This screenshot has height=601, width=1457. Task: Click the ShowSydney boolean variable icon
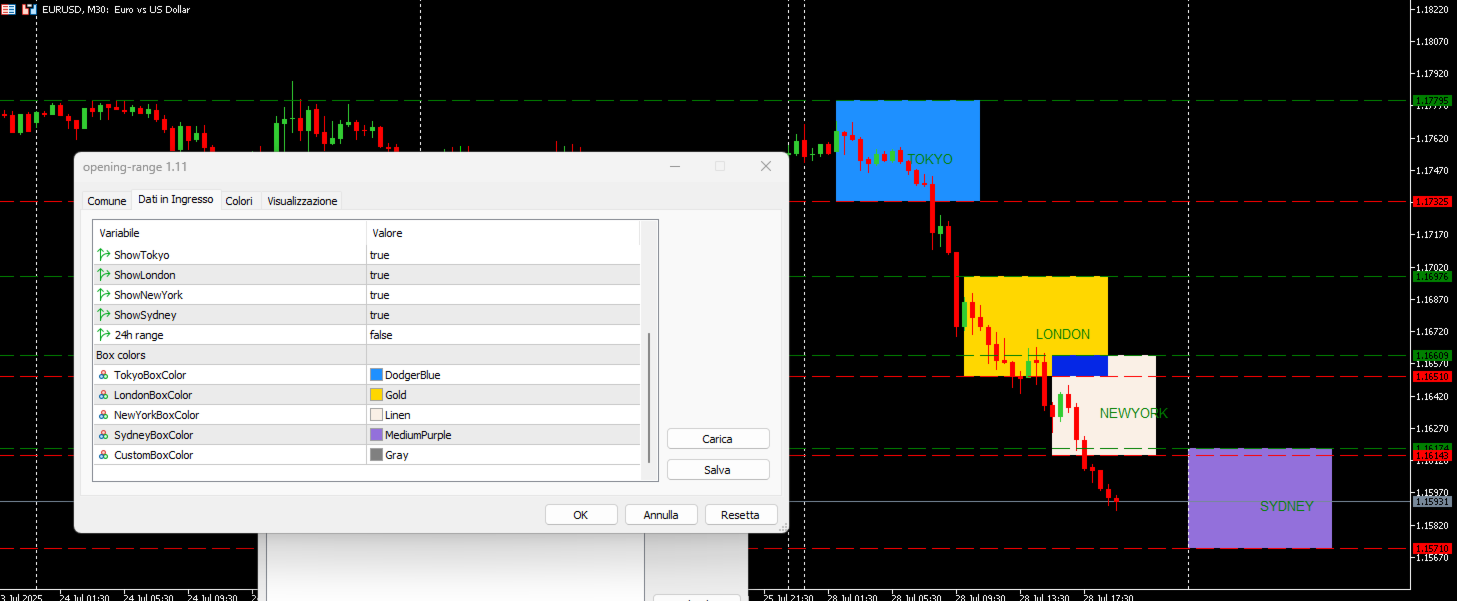[103, 315]
